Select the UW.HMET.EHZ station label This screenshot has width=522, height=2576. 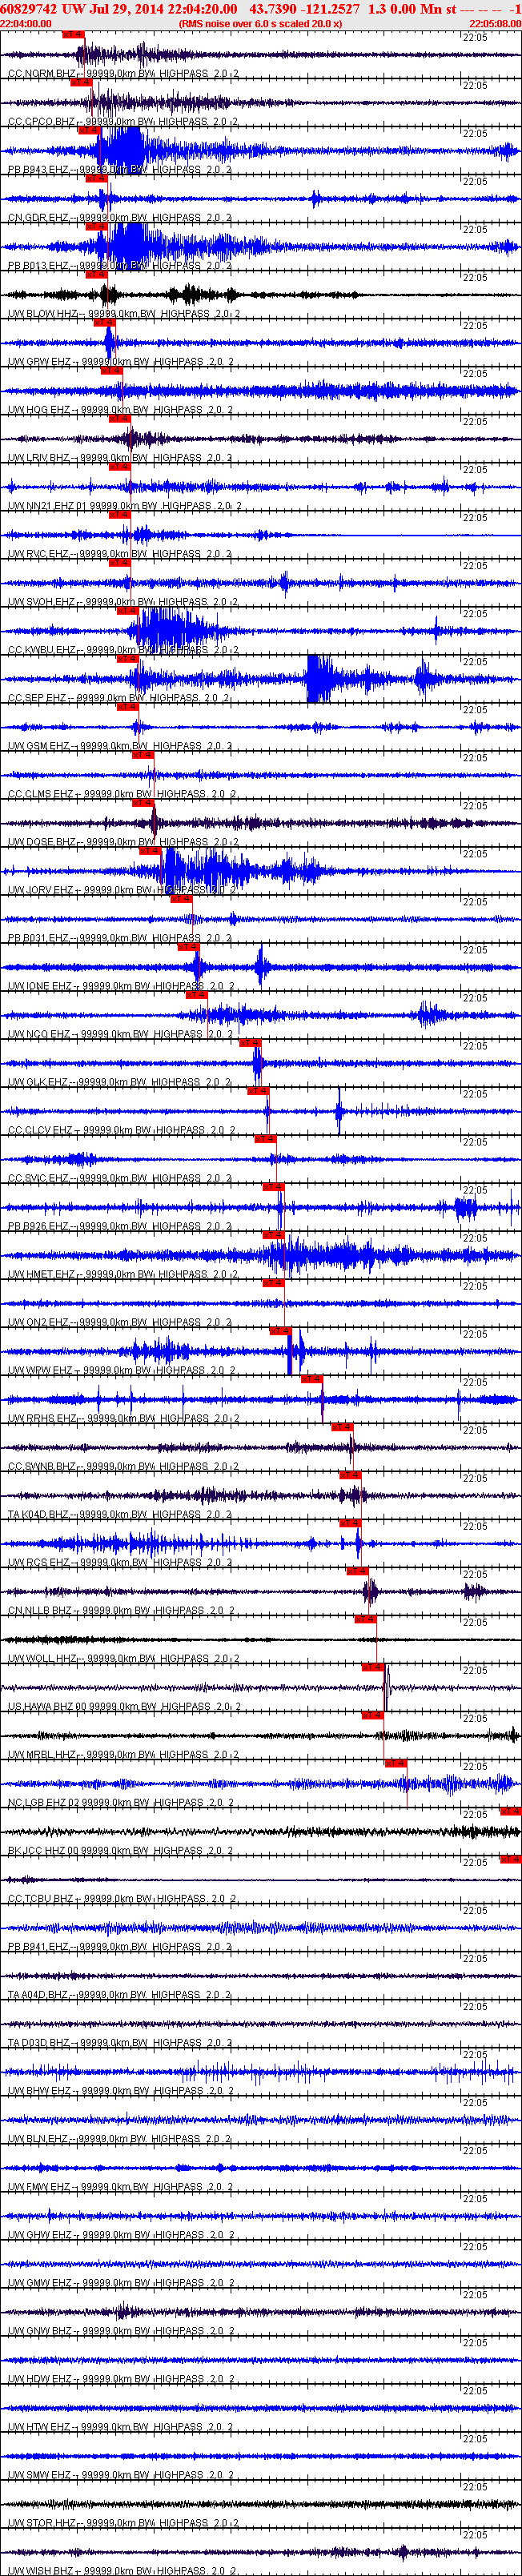[x=42, y=1274]
